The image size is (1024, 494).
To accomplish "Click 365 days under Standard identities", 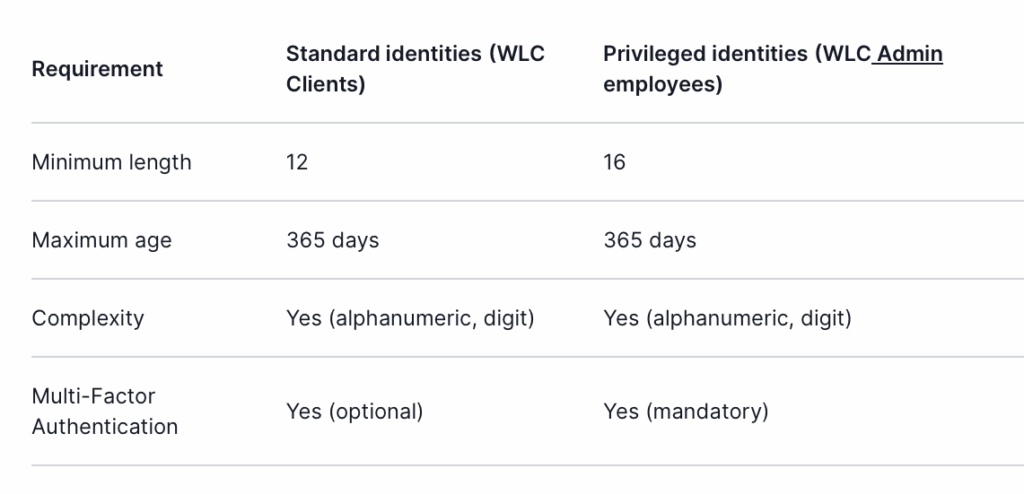I will coord(332,240).
